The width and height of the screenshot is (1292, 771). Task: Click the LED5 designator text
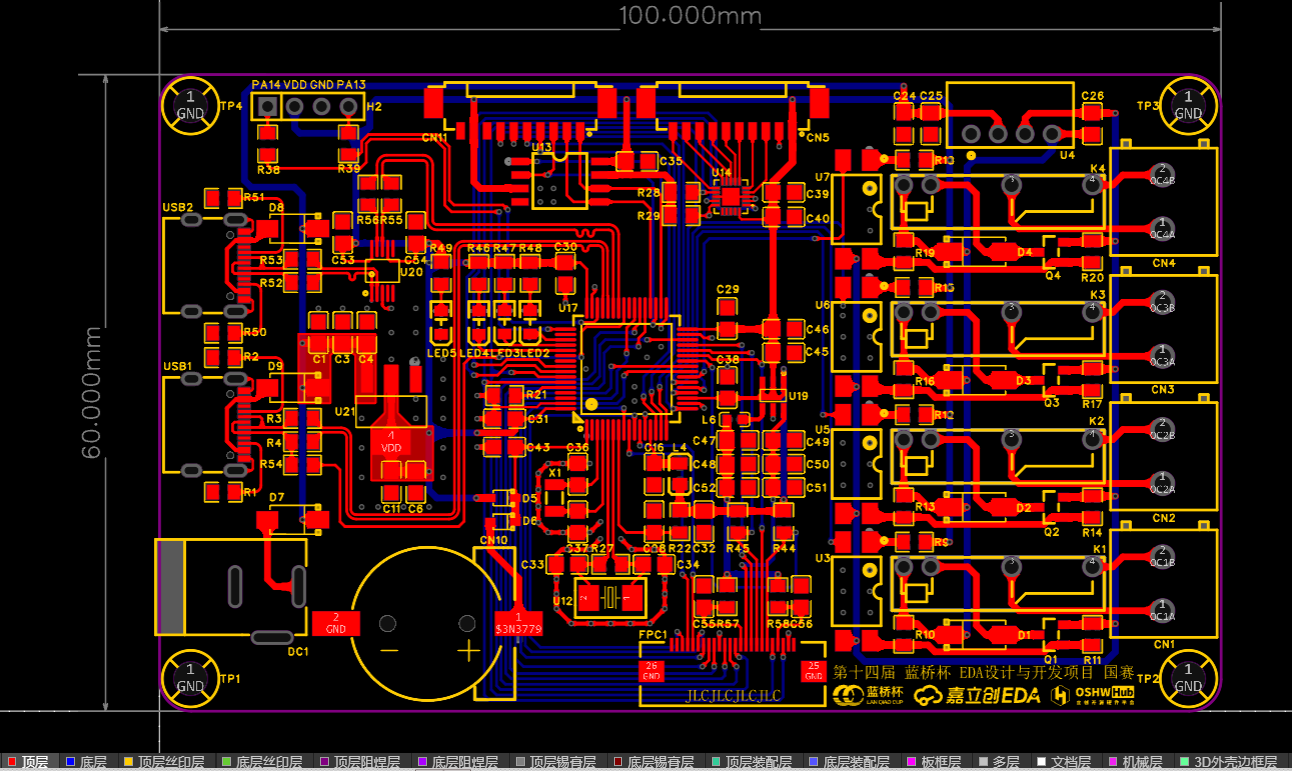point(441,354)
